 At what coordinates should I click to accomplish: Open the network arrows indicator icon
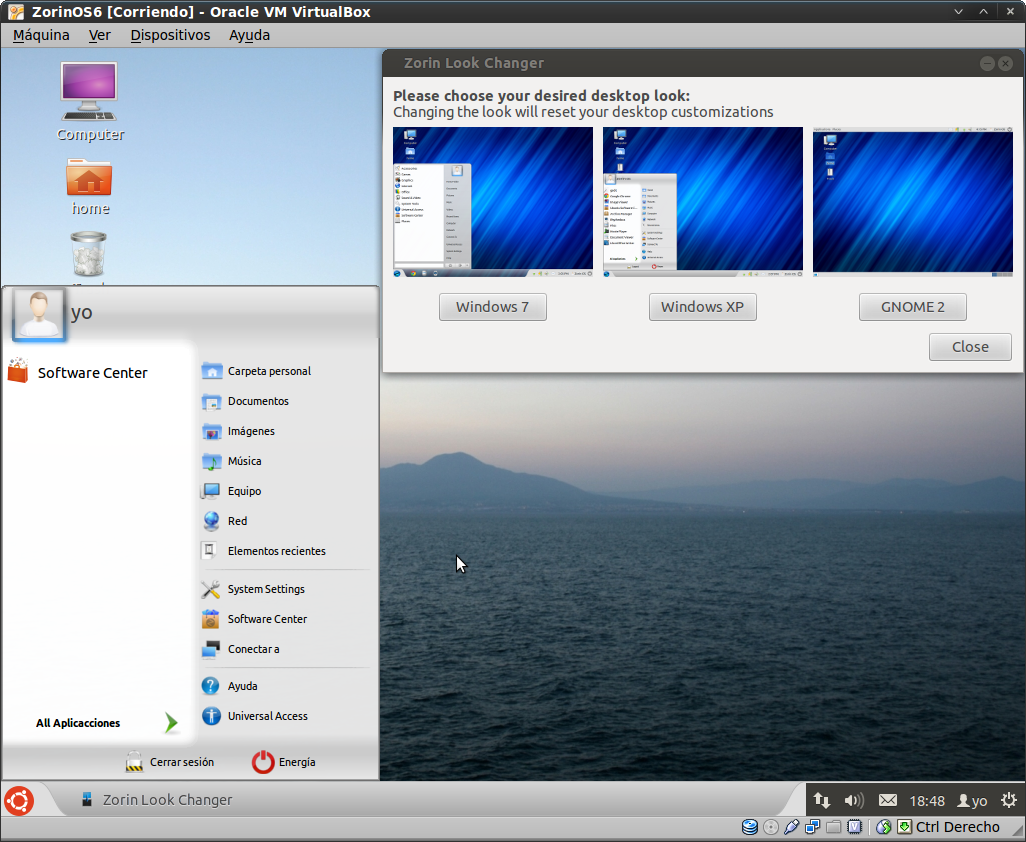[x=821, y=800]
